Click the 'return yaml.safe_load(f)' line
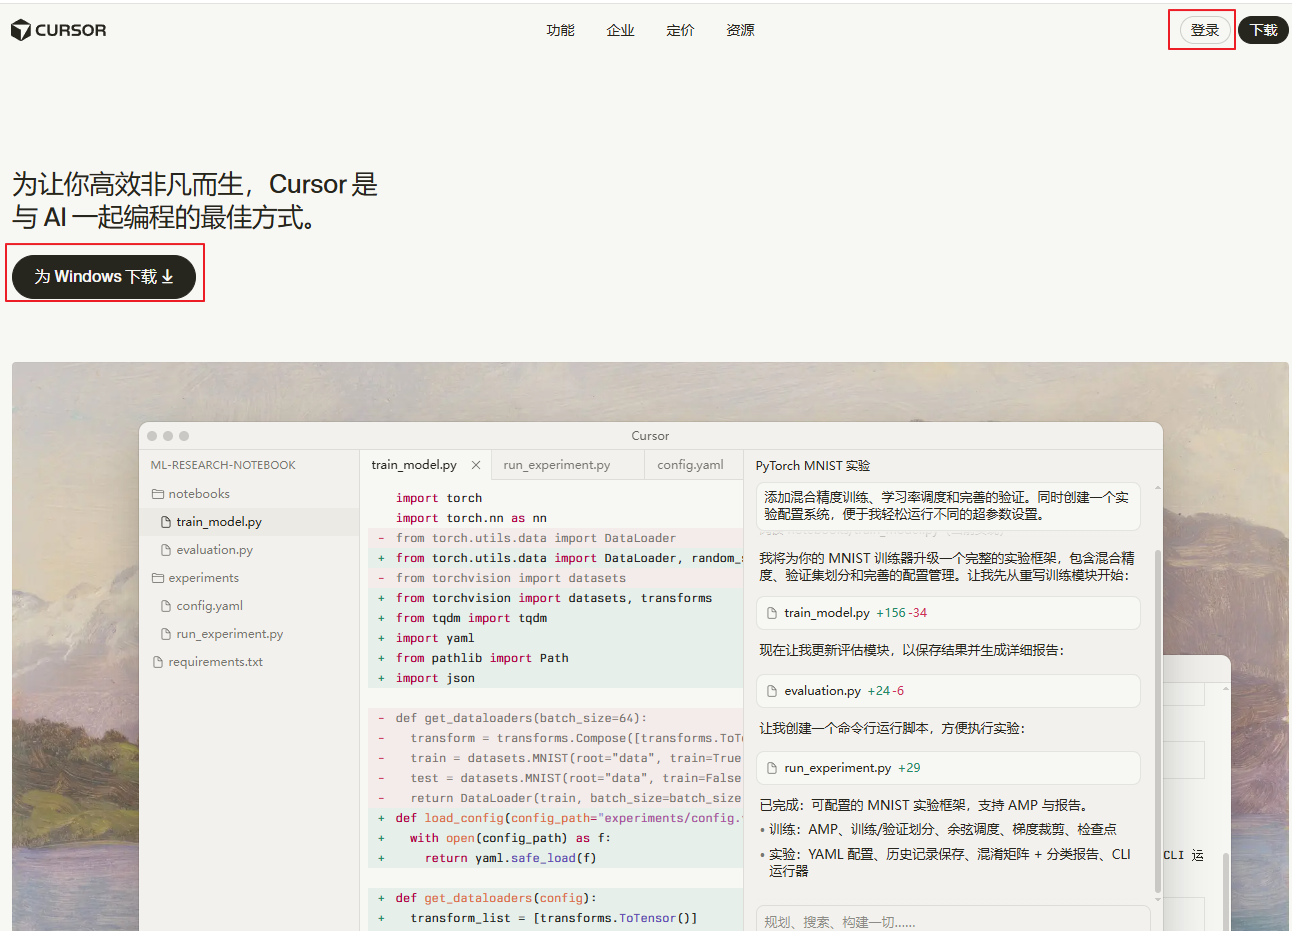 pos(510,858)
